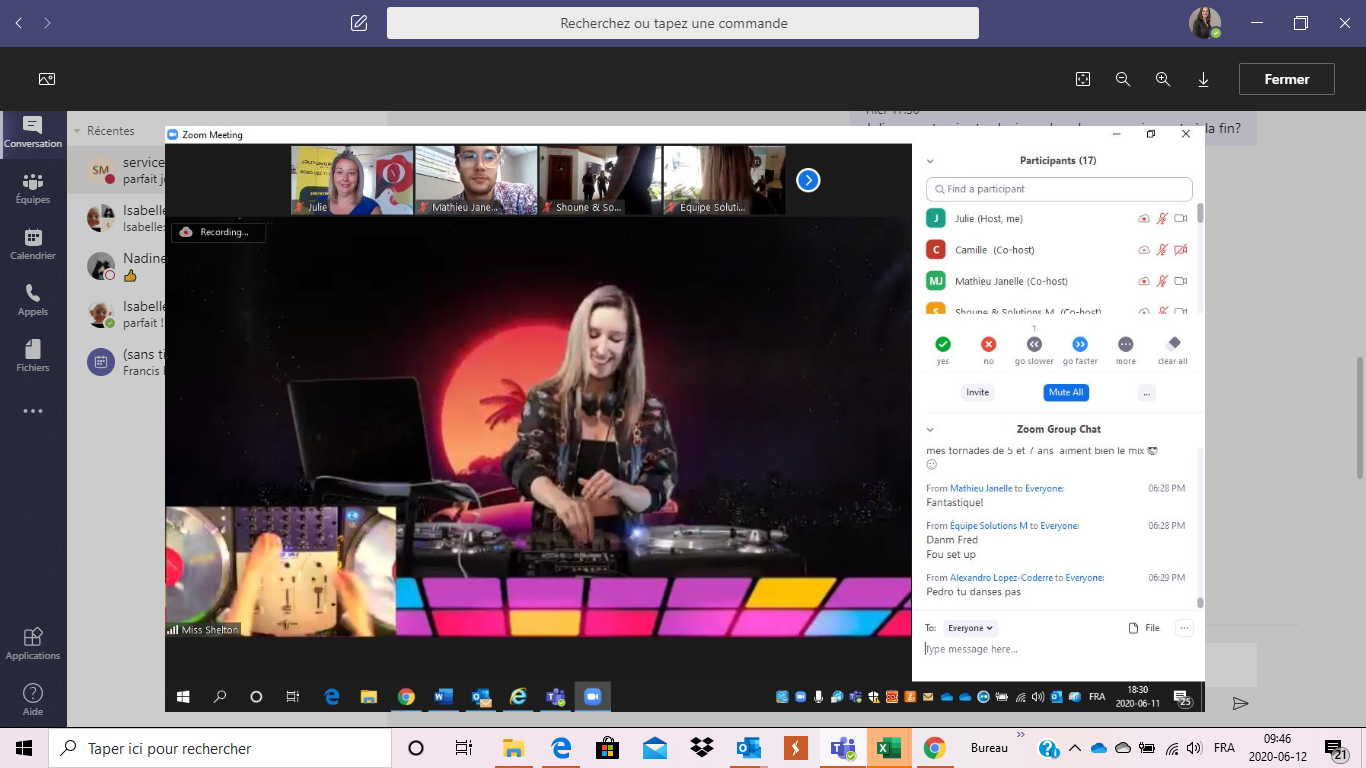Image resolution: width=1366 pixels, height=768 pixels.
Task: Click the red 'no' reaction icon
Action: 989,344
